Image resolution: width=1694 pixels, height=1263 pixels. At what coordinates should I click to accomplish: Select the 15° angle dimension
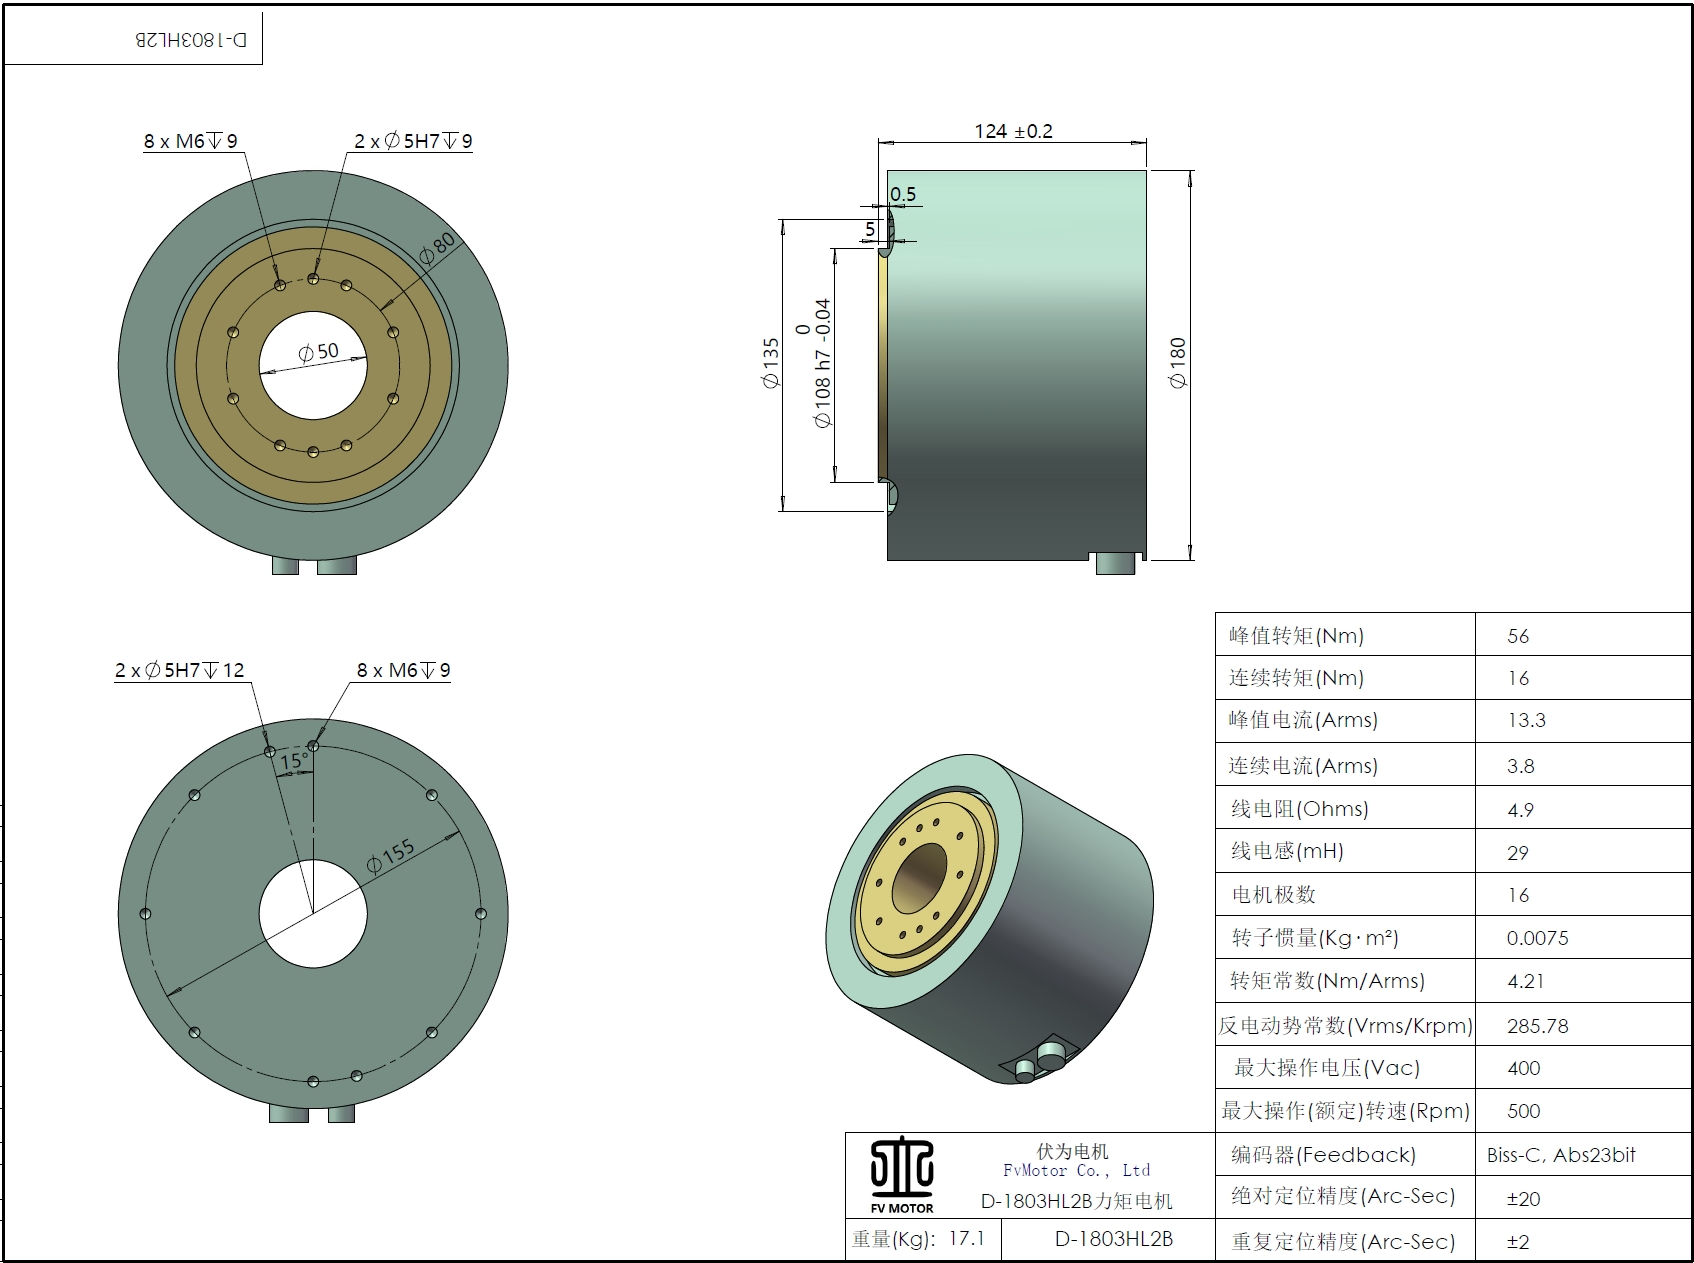tap(293, 761)
